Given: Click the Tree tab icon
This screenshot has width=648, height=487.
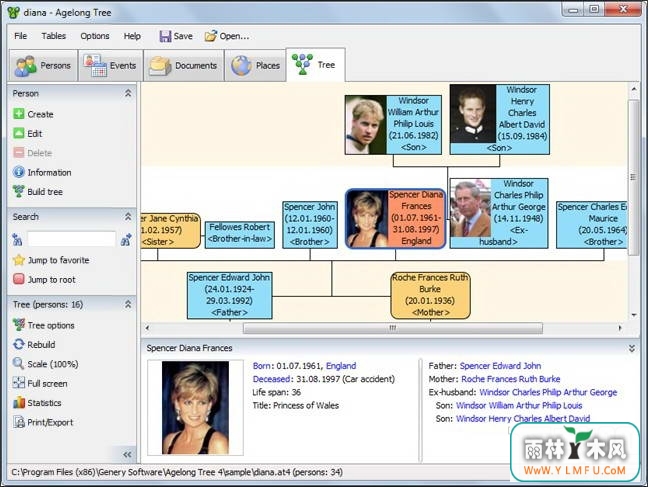Looking at the screenshot, I should pyautogui.click(x=302, y=64).
